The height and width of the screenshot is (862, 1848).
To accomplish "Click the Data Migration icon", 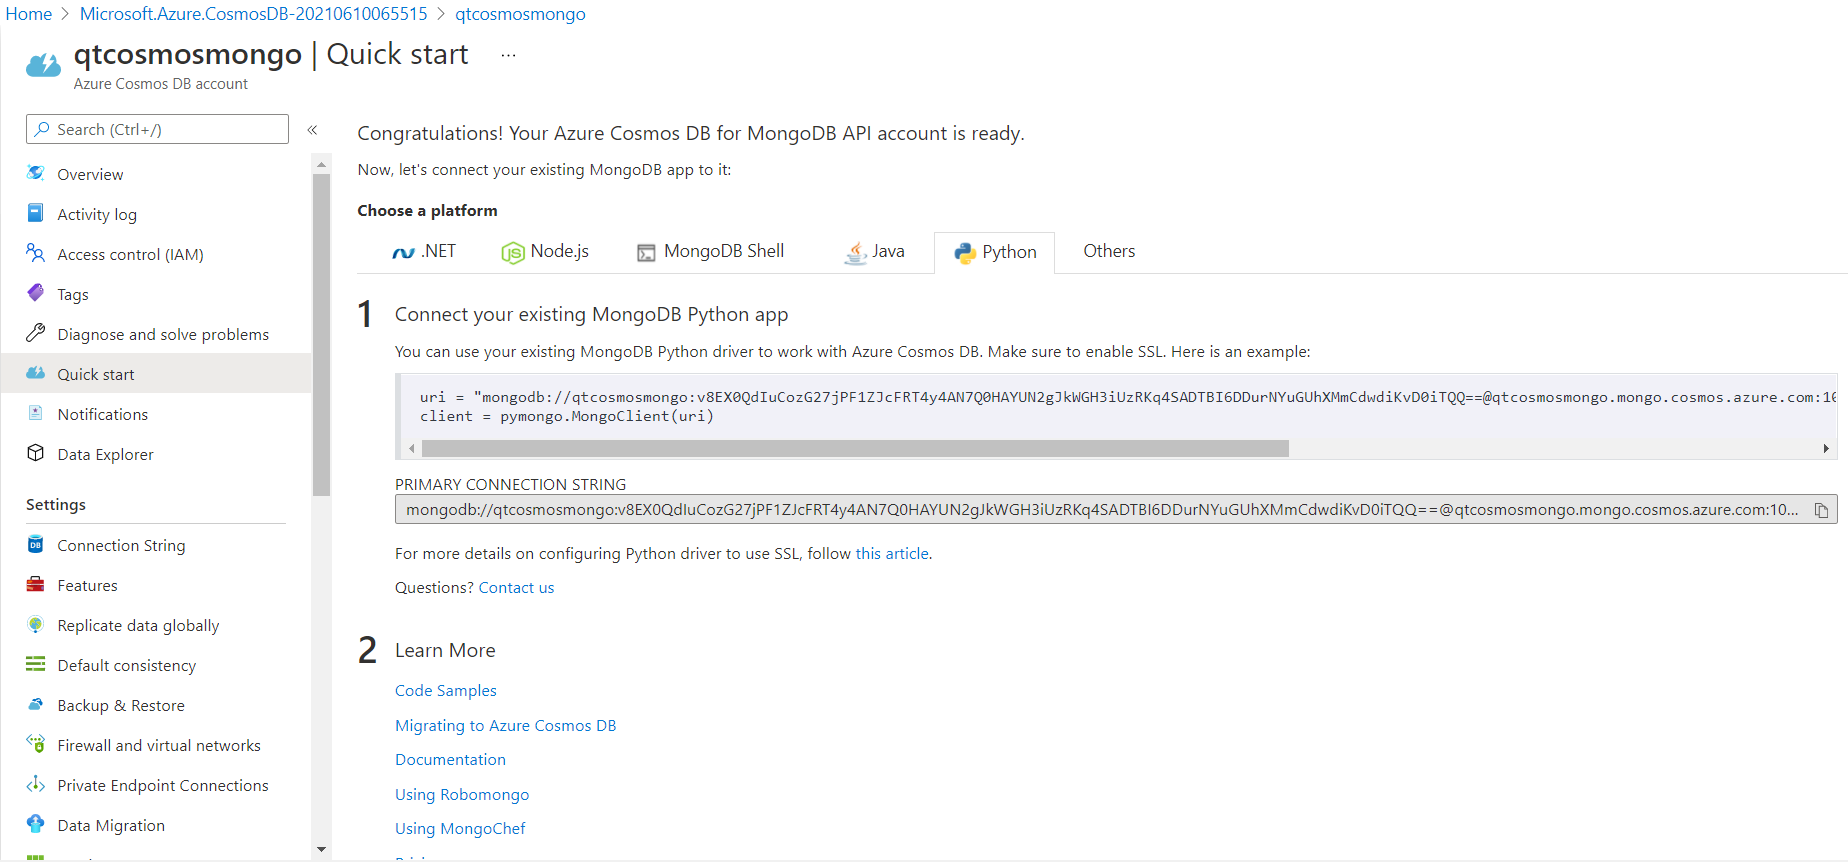I will pos(36,824).
